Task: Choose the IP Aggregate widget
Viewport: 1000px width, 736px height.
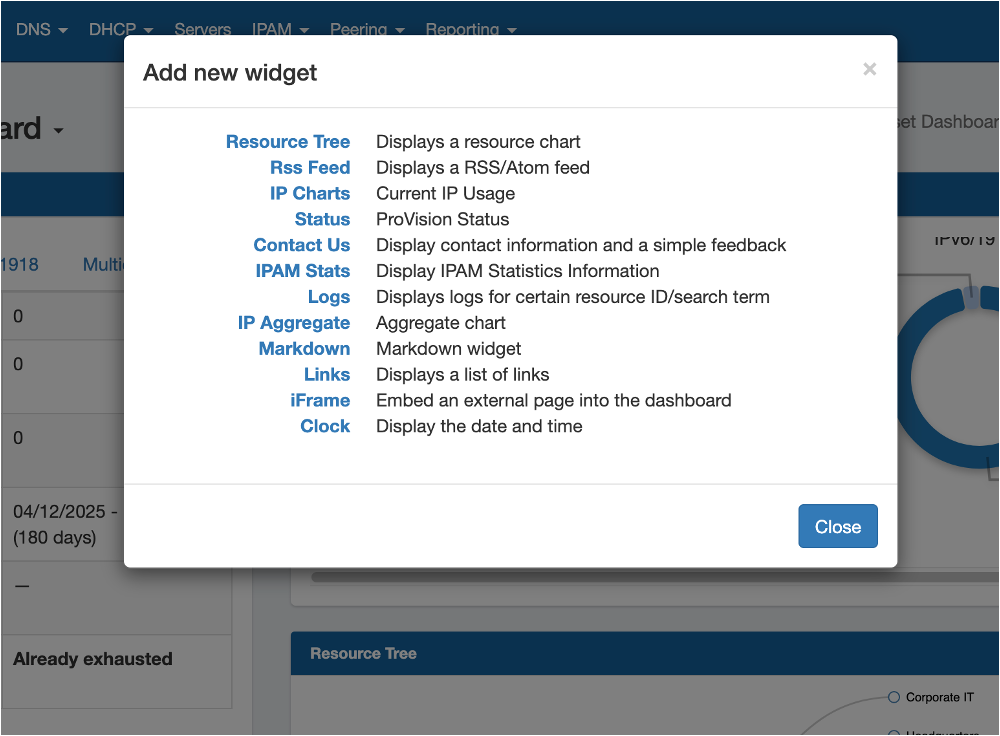Action: pyautogui.click(x=294, y=323)
